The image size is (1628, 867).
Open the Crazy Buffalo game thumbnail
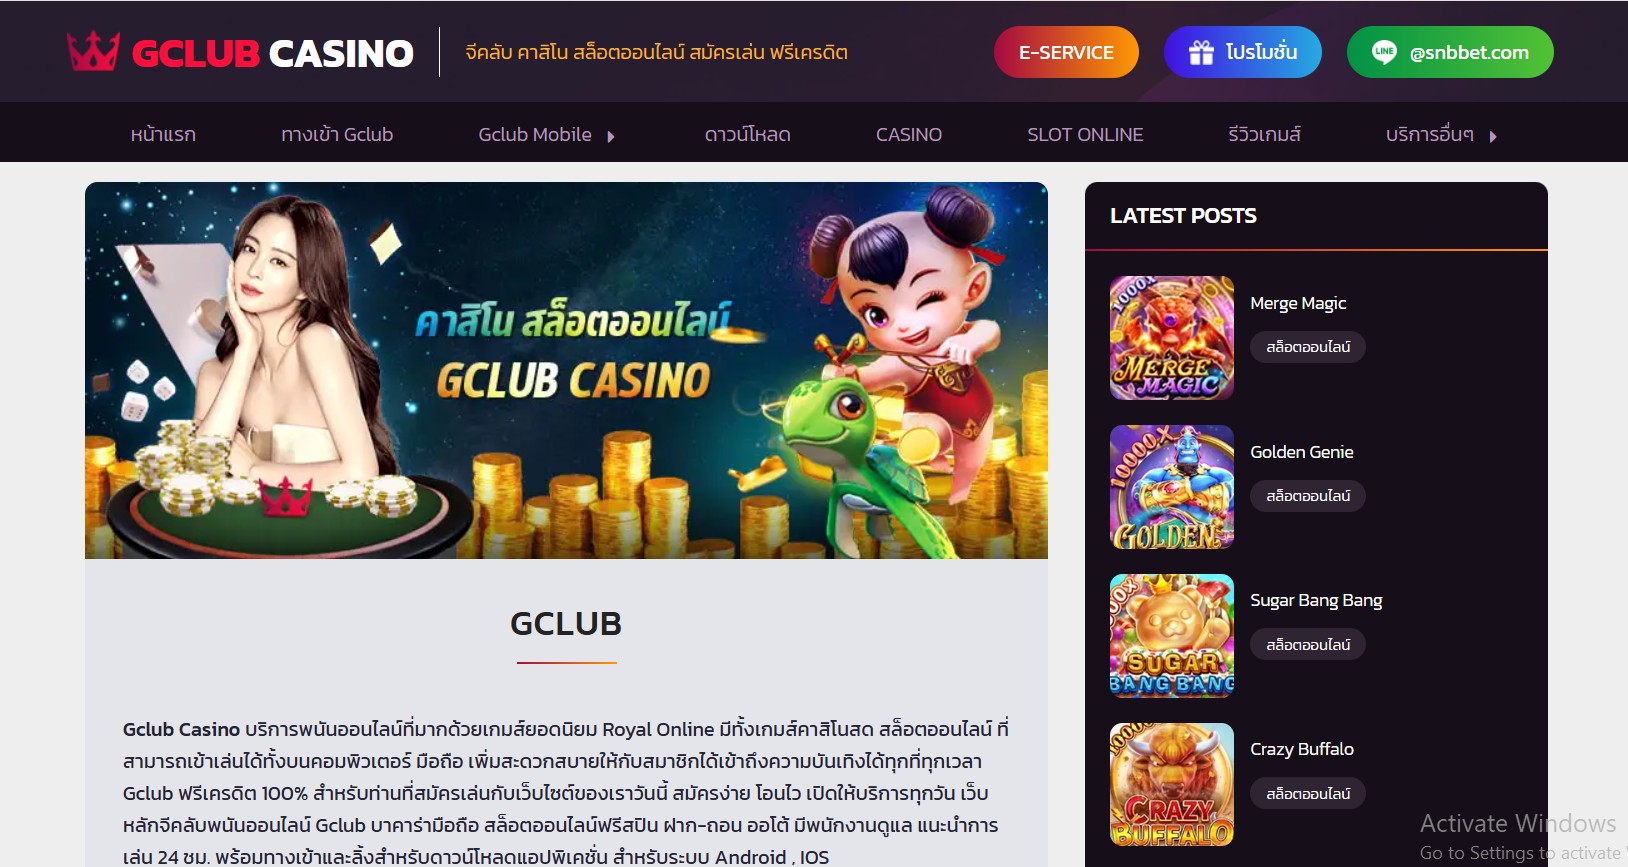1172,785
